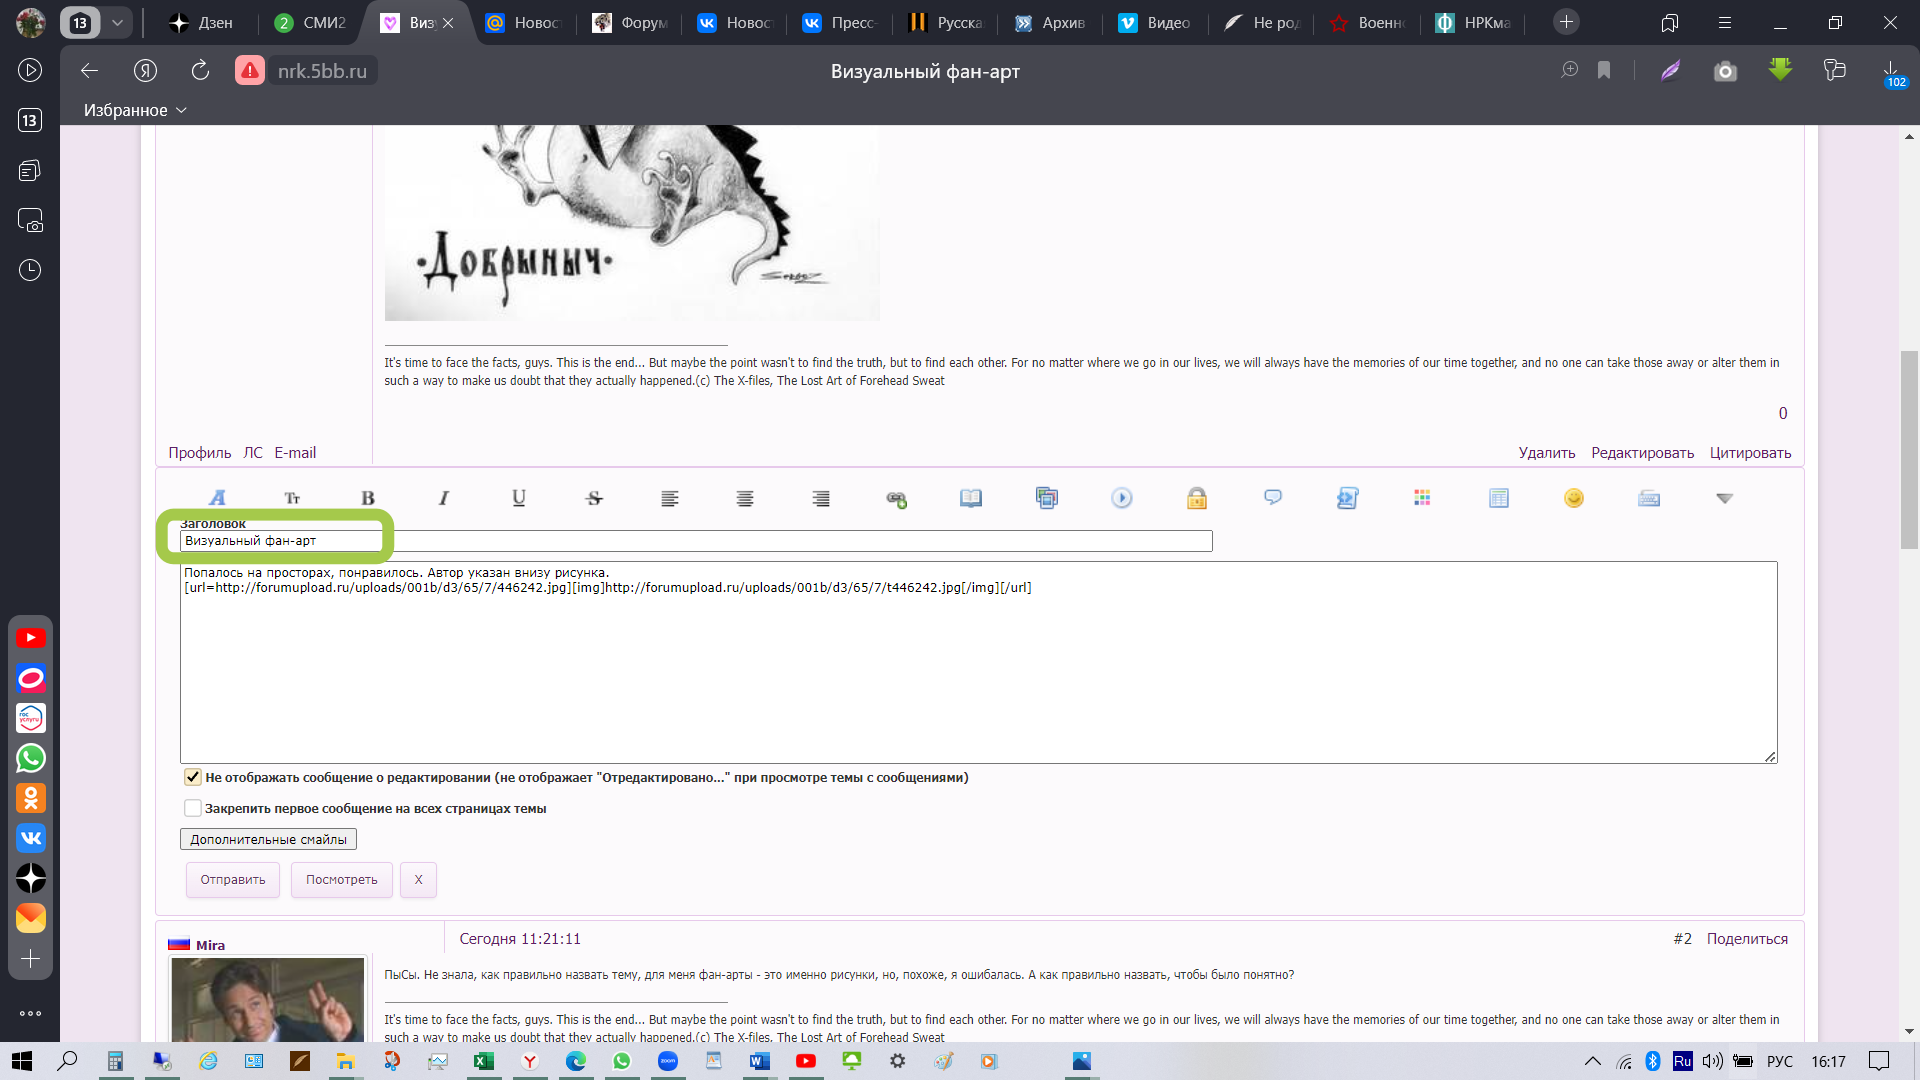Reload the page with refresh icon

click(200, 70)
